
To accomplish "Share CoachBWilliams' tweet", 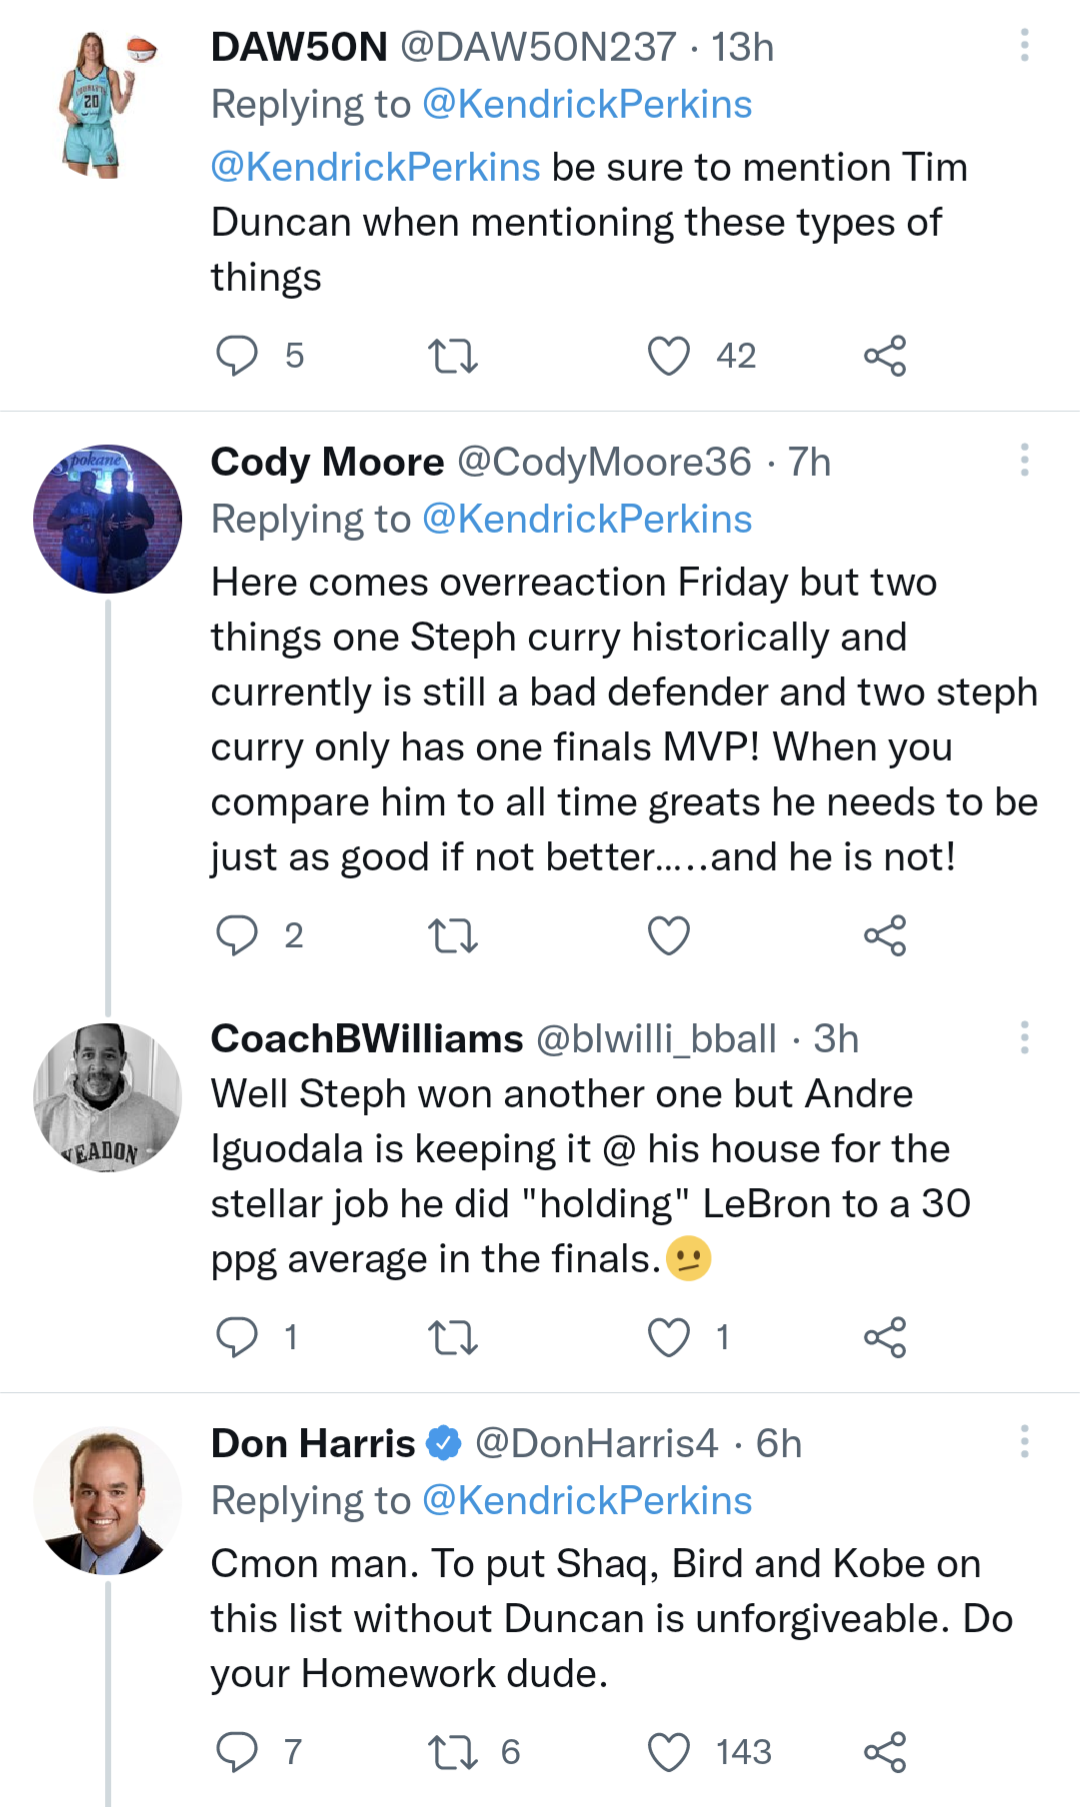I will 885,1337.
